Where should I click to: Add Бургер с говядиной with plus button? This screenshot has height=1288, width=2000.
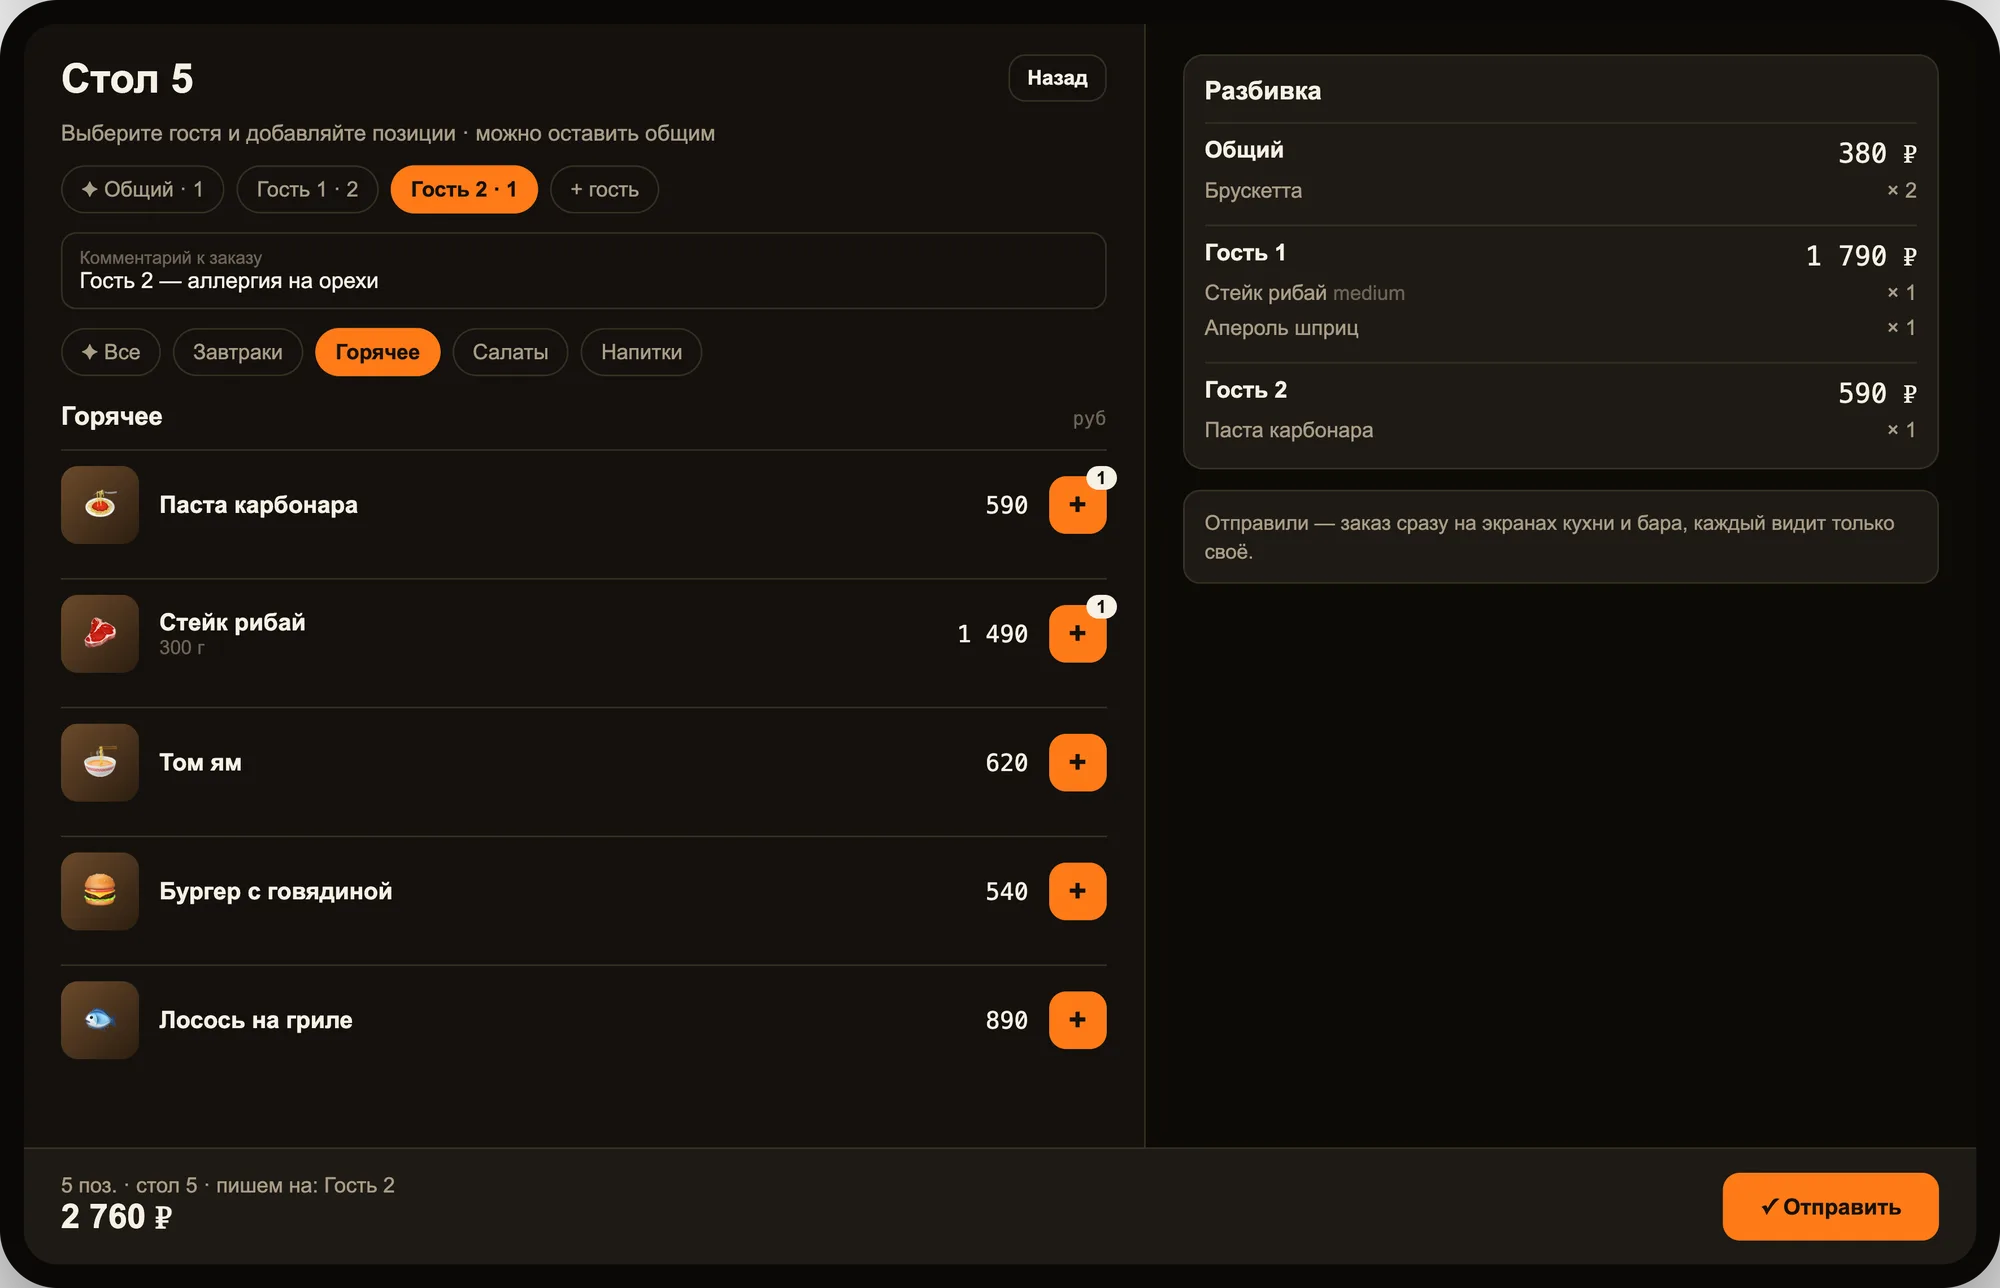click(x=1077, y=891)
